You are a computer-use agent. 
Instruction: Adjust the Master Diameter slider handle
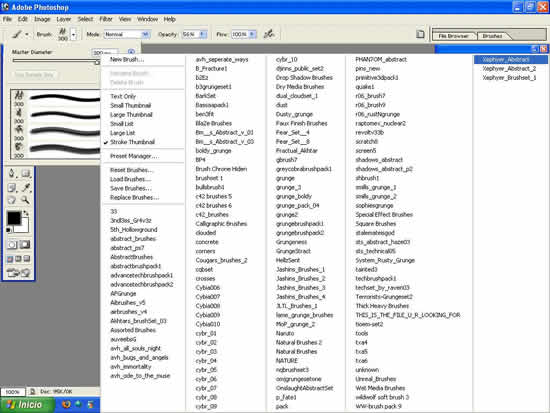point(97,62)
